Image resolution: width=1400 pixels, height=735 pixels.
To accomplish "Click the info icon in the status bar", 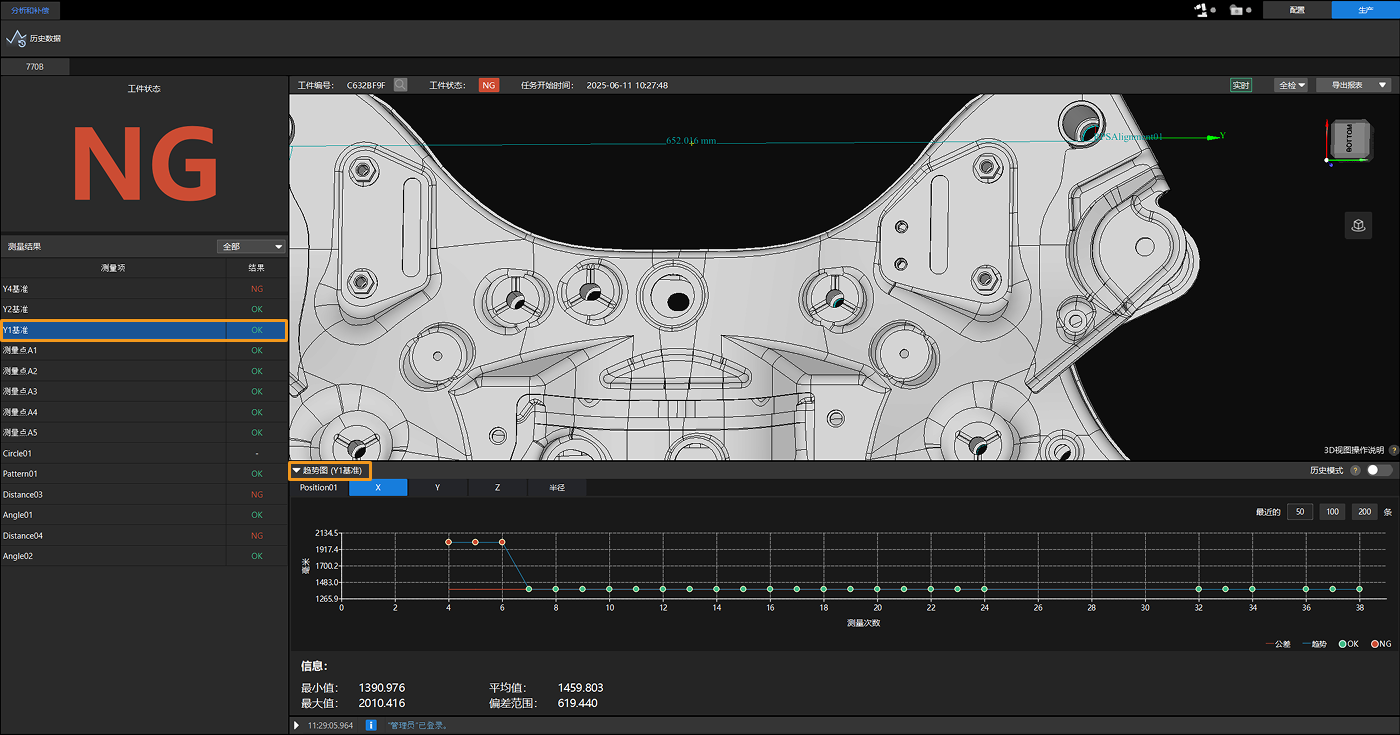I will [371, 725].
